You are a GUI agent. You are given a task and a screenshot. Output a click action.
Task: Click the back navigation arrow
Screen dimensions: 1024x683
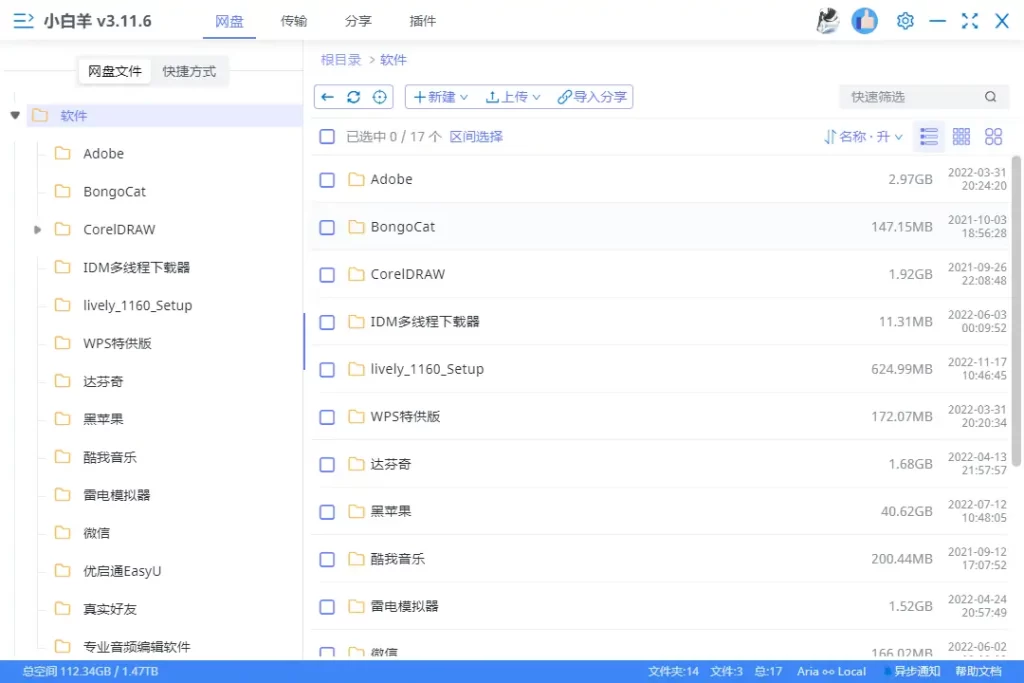click(x=329, y=97)
